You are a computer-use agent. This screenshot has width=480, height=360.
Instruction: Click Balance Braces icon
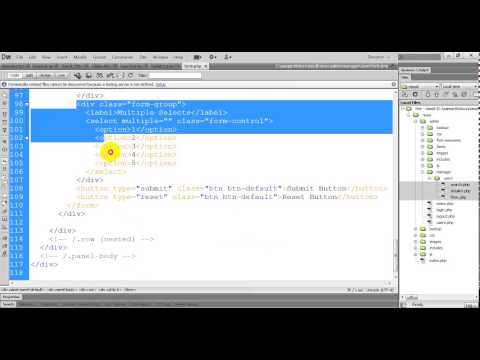pyautogui.click(x=4, y=149)
